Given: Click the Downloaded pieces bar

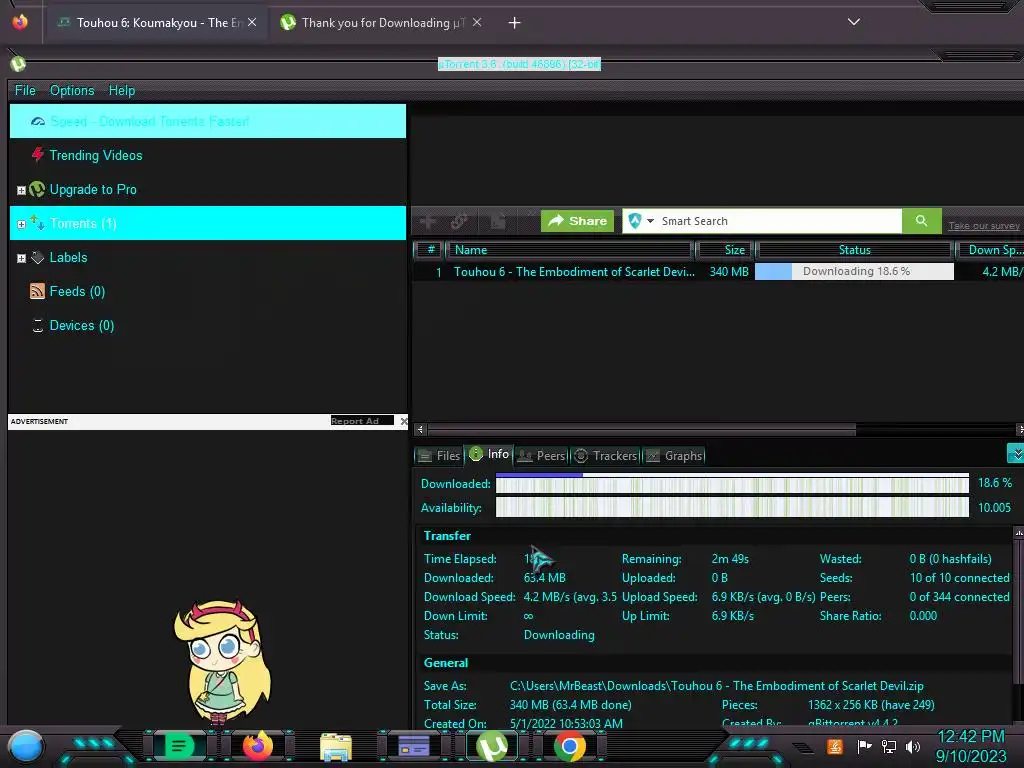Looking at the screenshot, I should coord(732,483).
